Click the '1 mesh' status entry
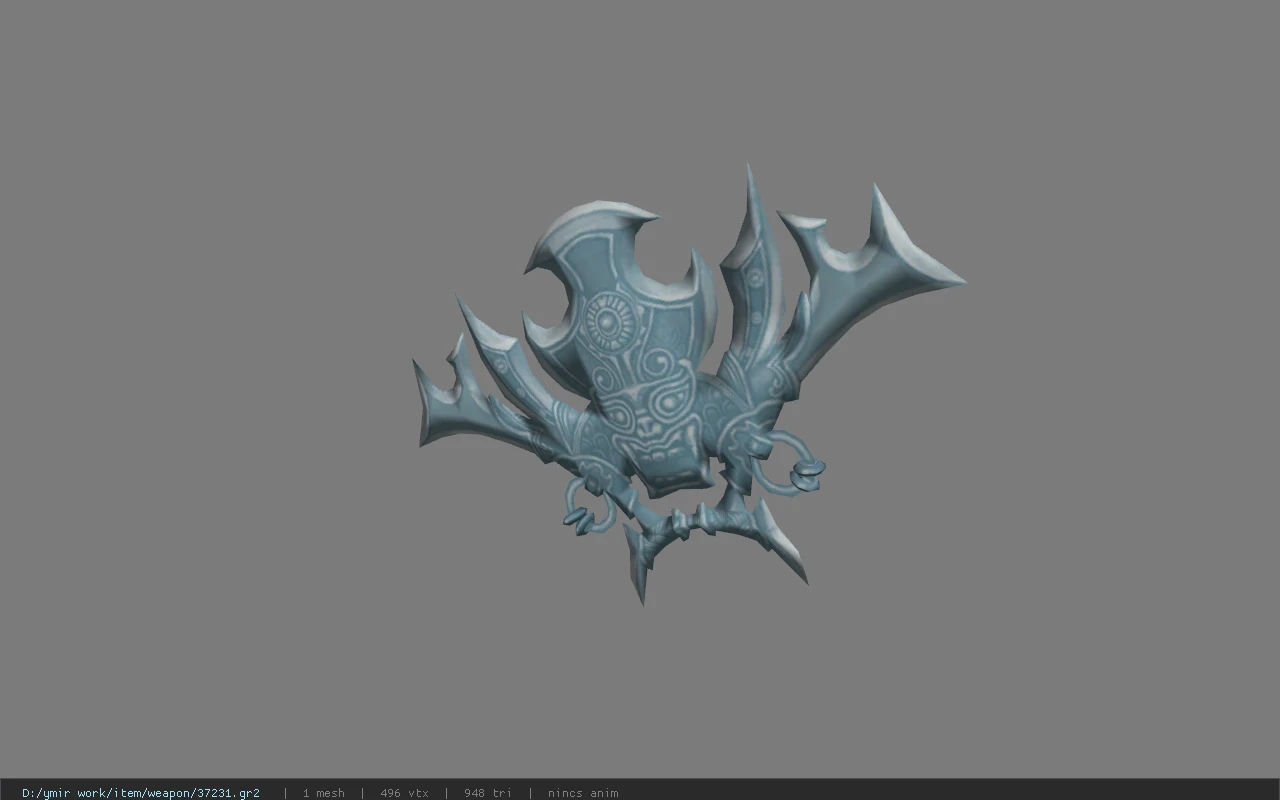Screen dimensions: 1280x800 (x=324, y=793)
